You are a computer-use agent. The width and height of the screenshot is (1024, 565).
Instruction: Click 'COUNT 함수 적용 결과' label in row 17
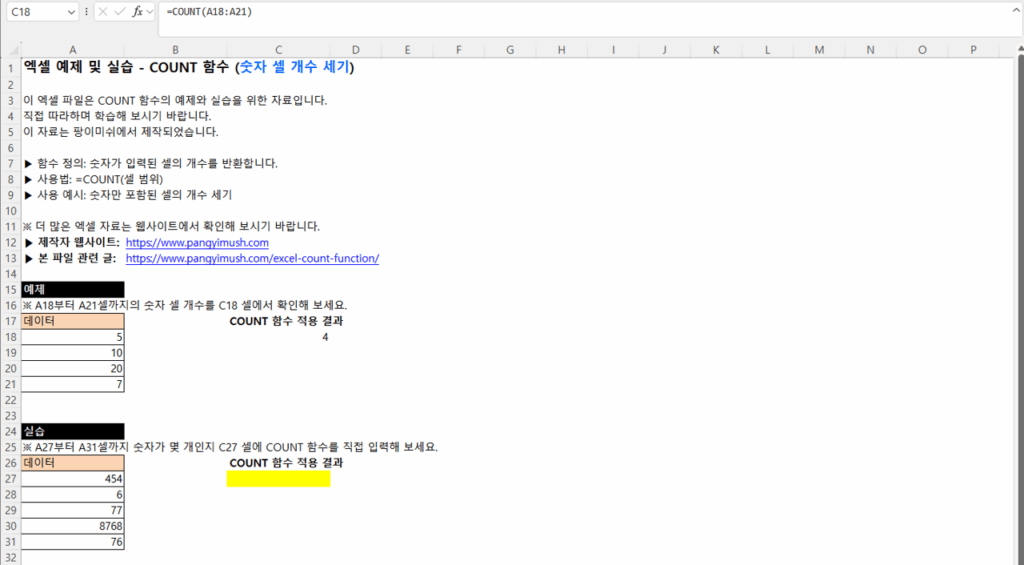point(286,321)
